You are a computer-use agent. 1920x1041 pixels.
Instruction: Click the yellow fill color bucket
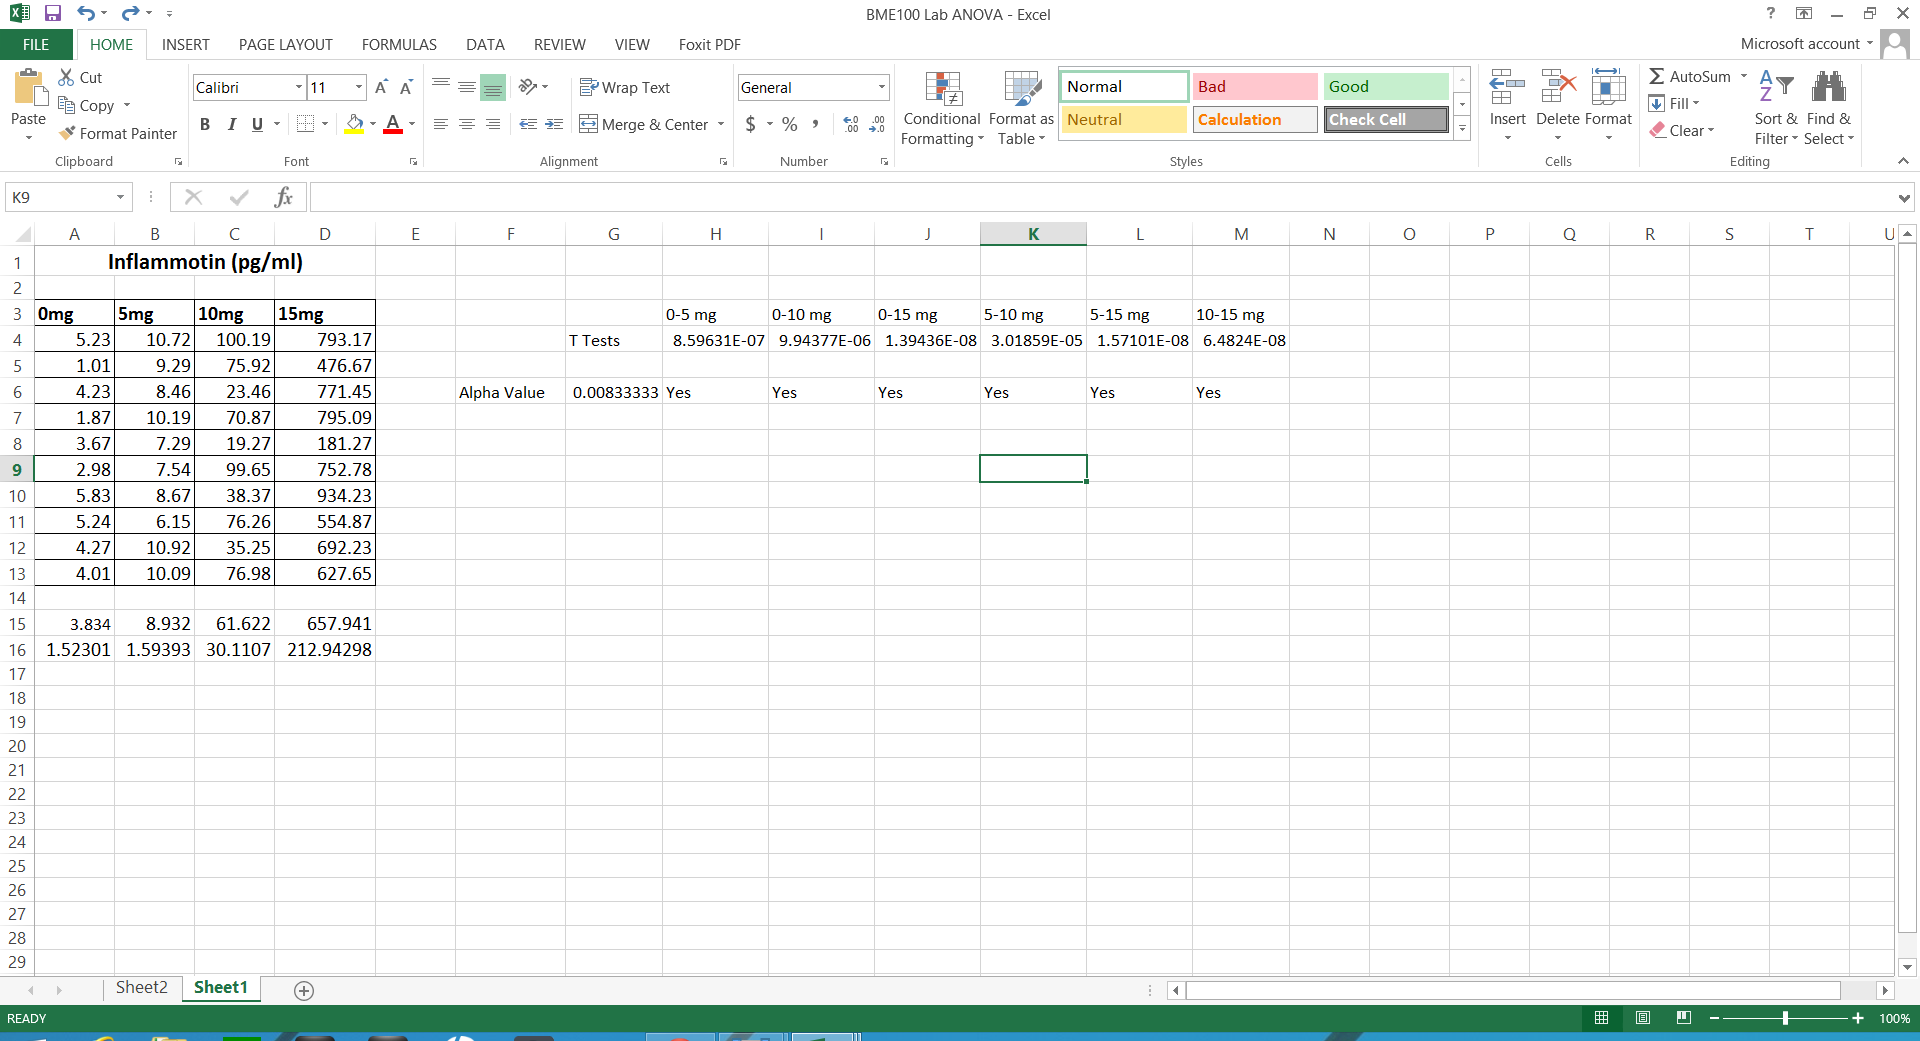click(x=354, y=124)
